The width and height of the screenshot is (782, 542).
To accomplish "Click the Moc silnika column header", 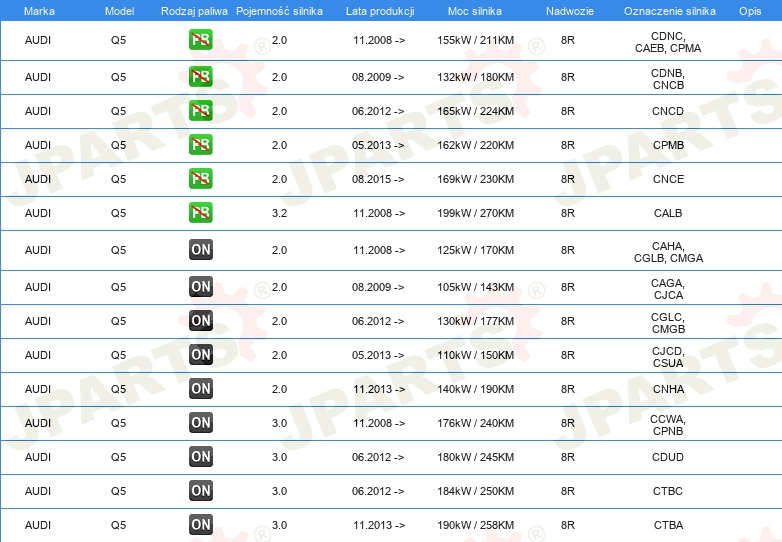I will click(x=475, y=11).
